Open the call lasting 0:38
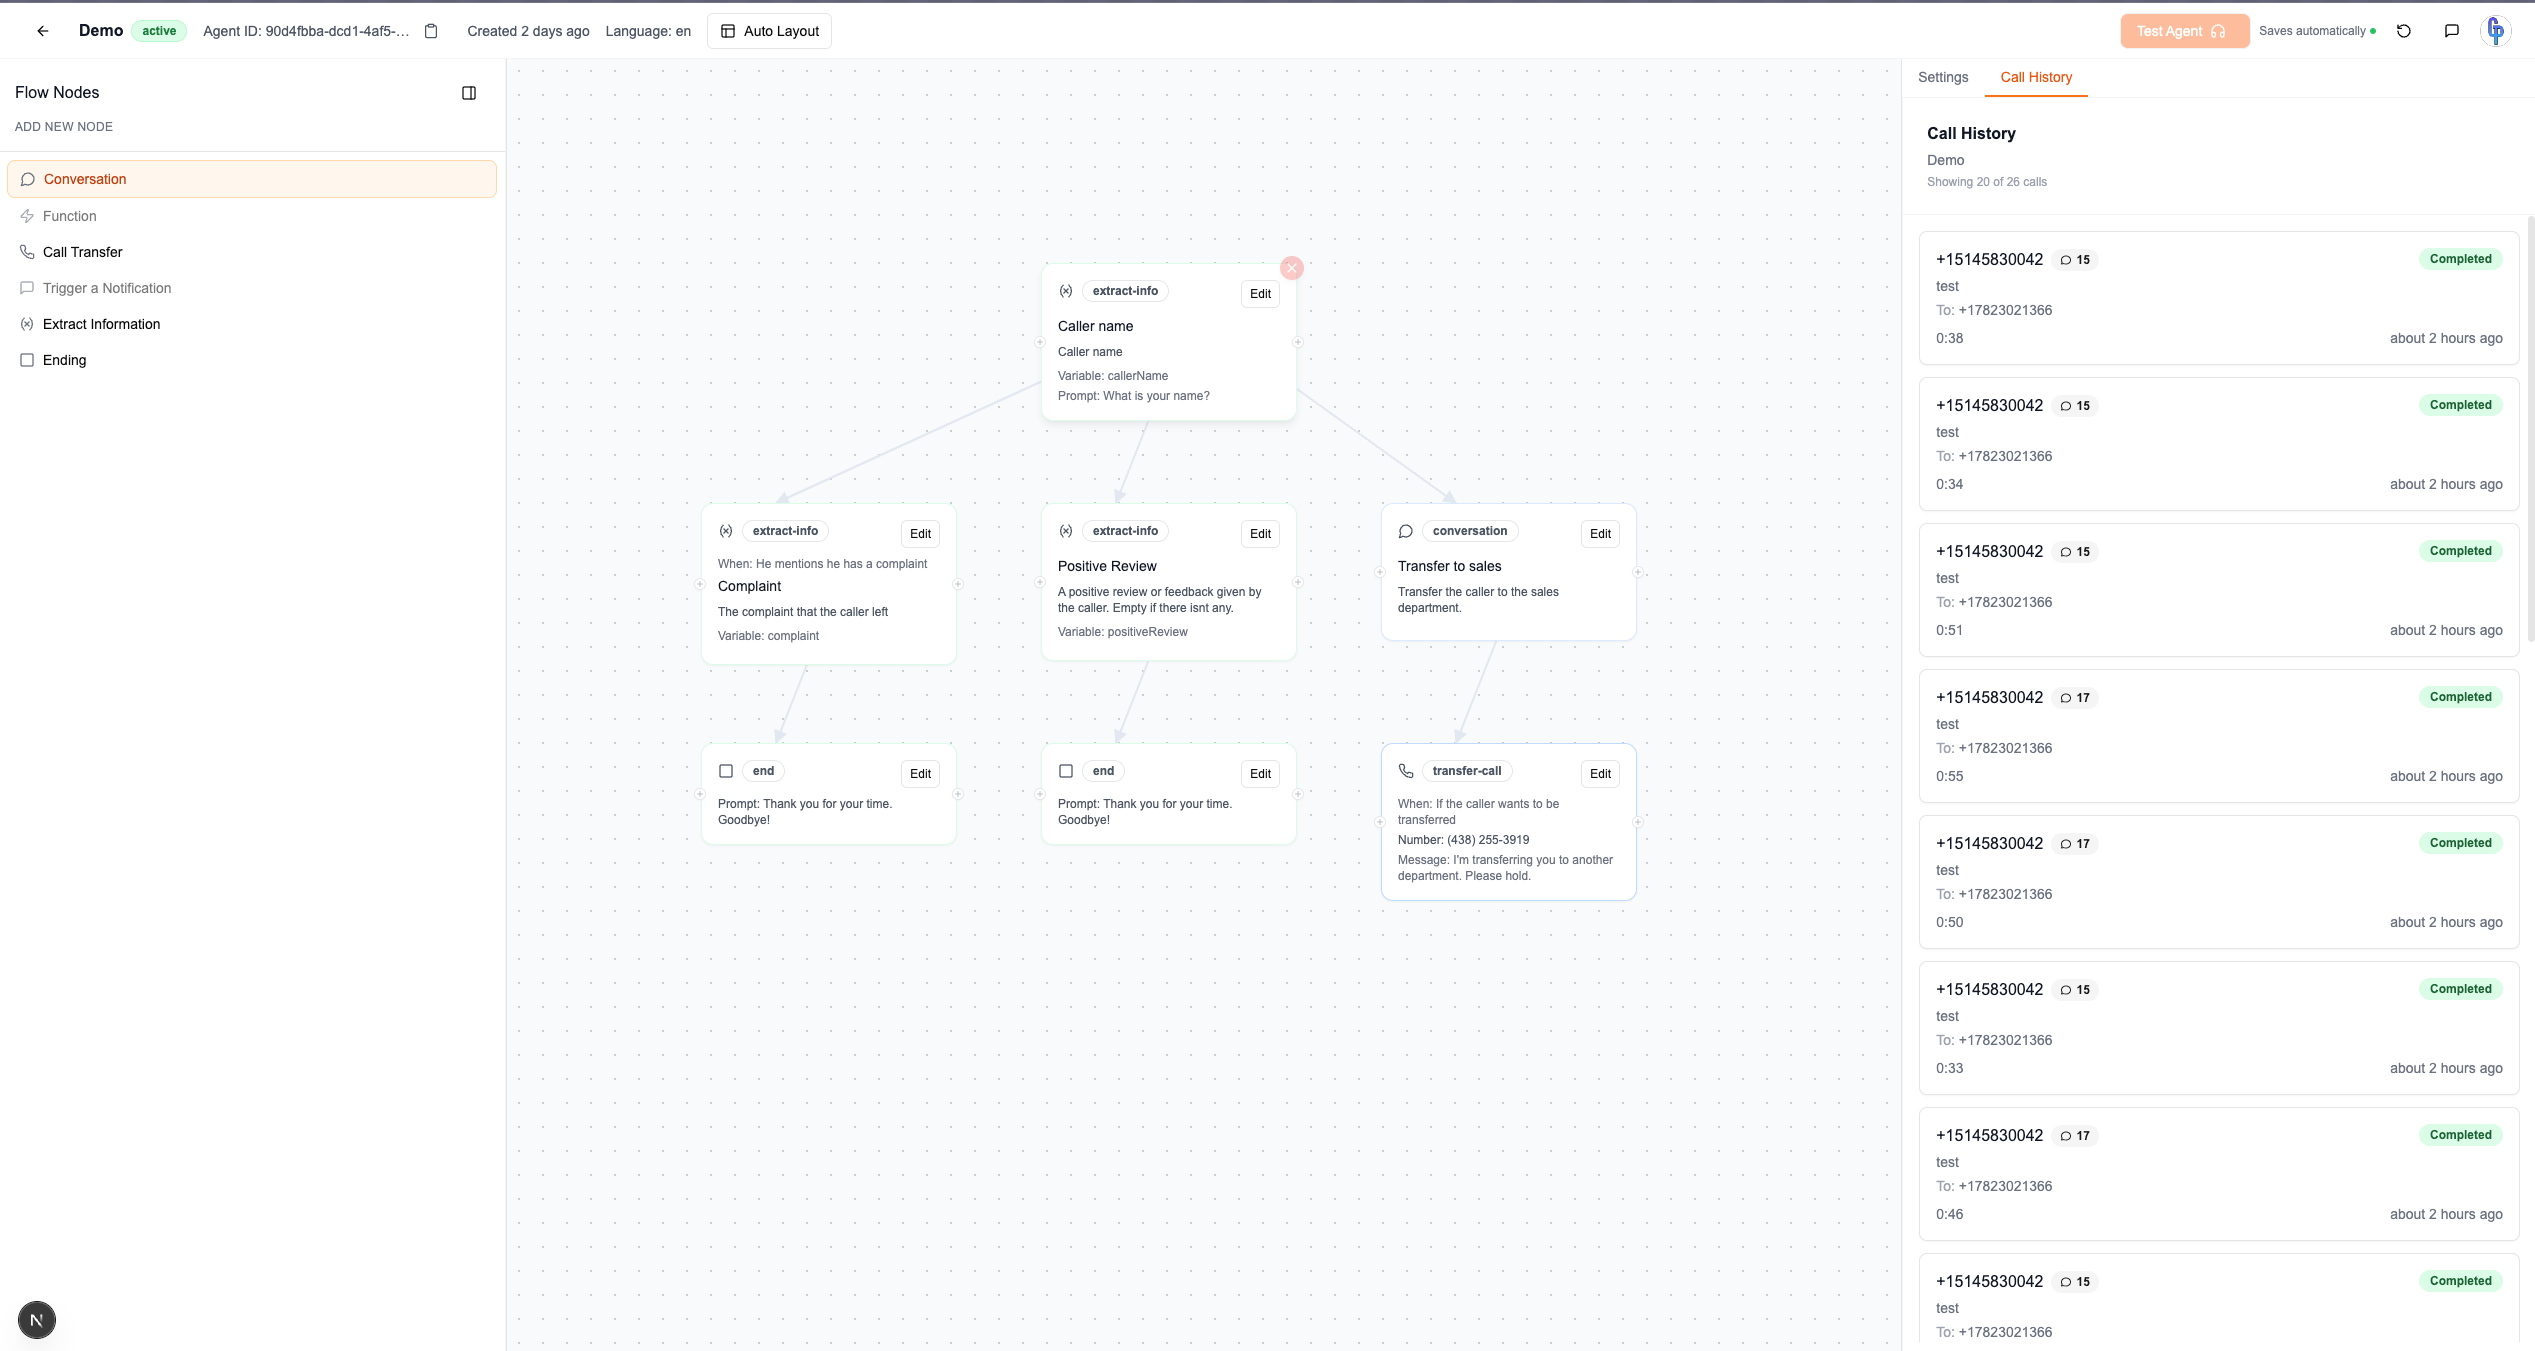Viewport: 2535px width, 1351px height. point(2218,298)
